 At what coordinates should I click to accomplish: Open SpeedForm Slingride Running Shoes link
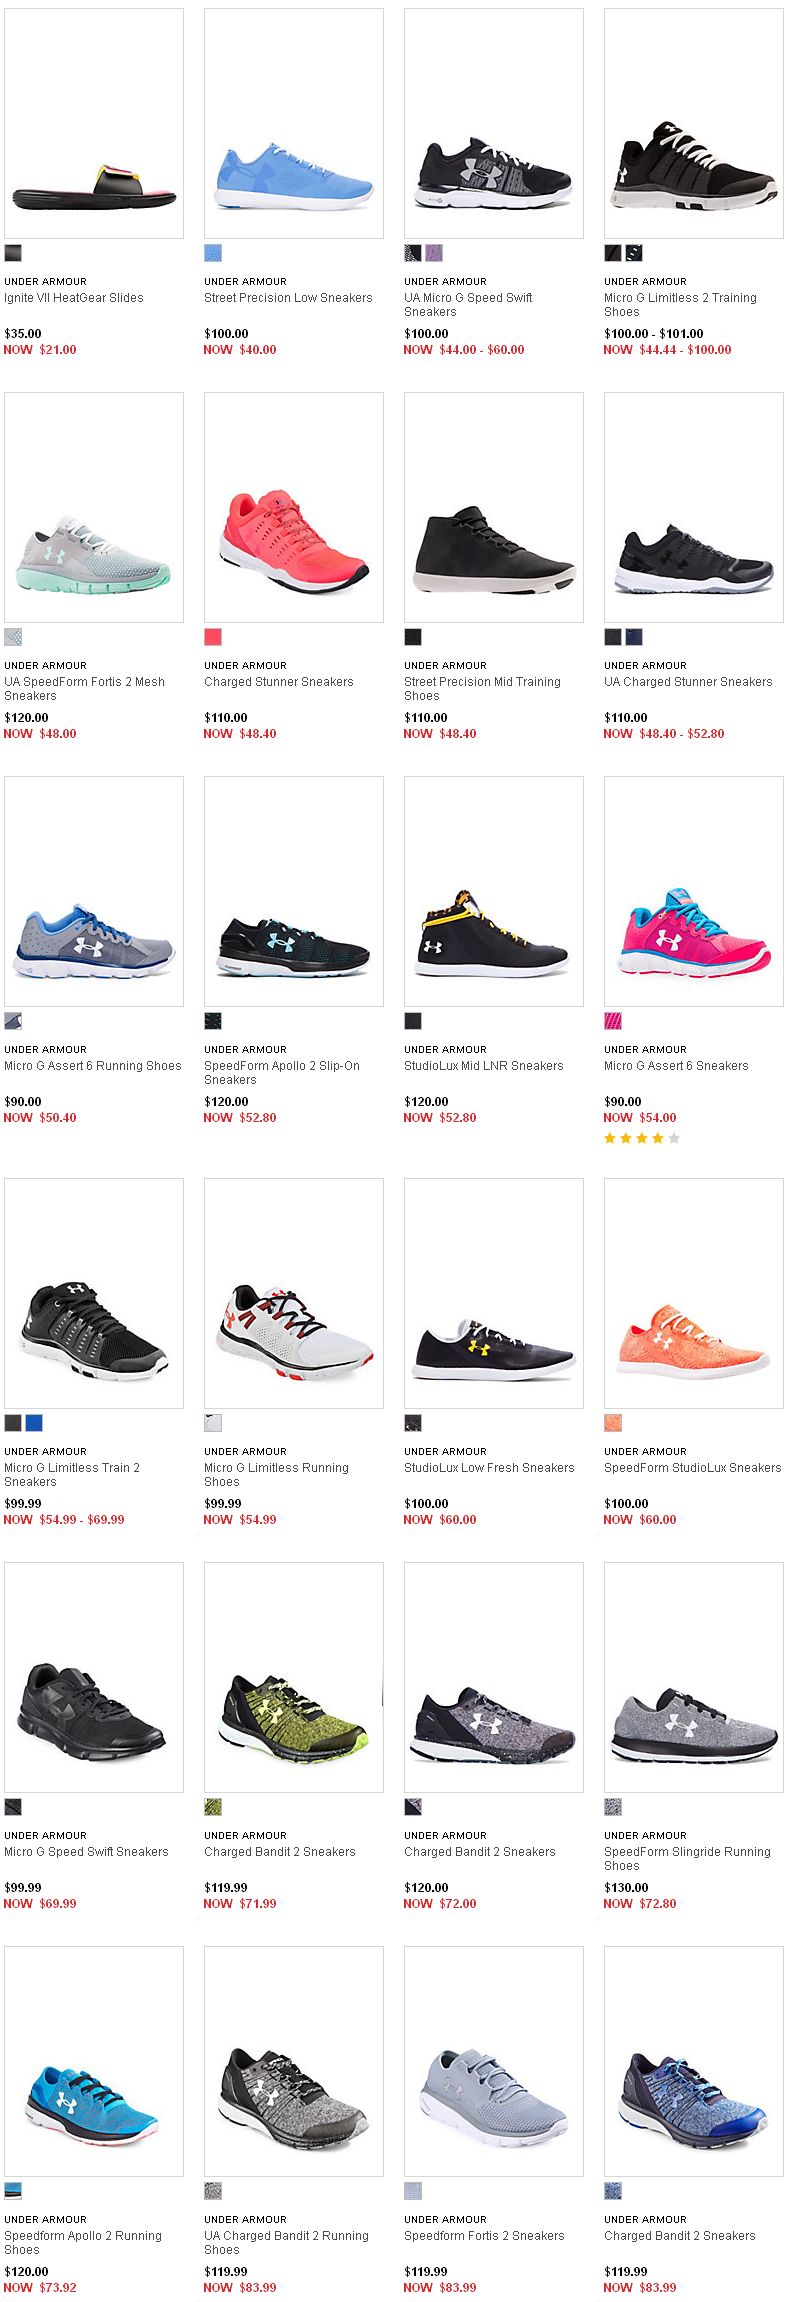(687, 1859)
